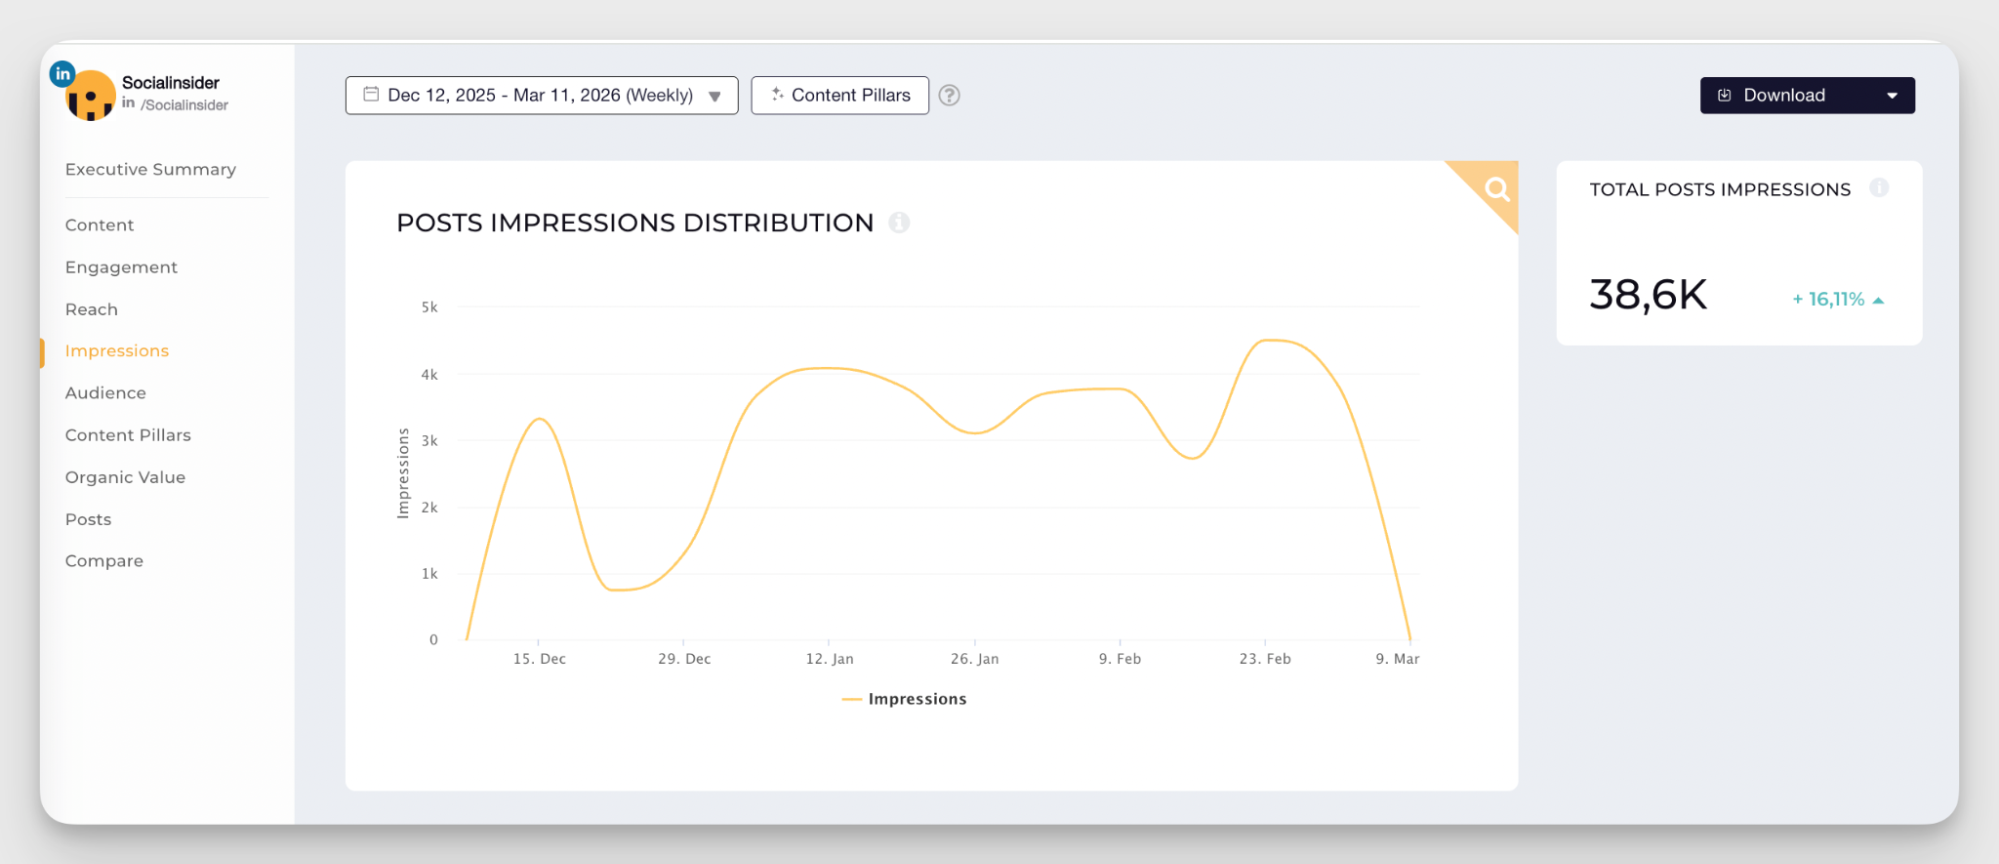Screen dimensions: 1999x864
Task: Click the '12. Jan' axis label
Action: coord(829,659)
